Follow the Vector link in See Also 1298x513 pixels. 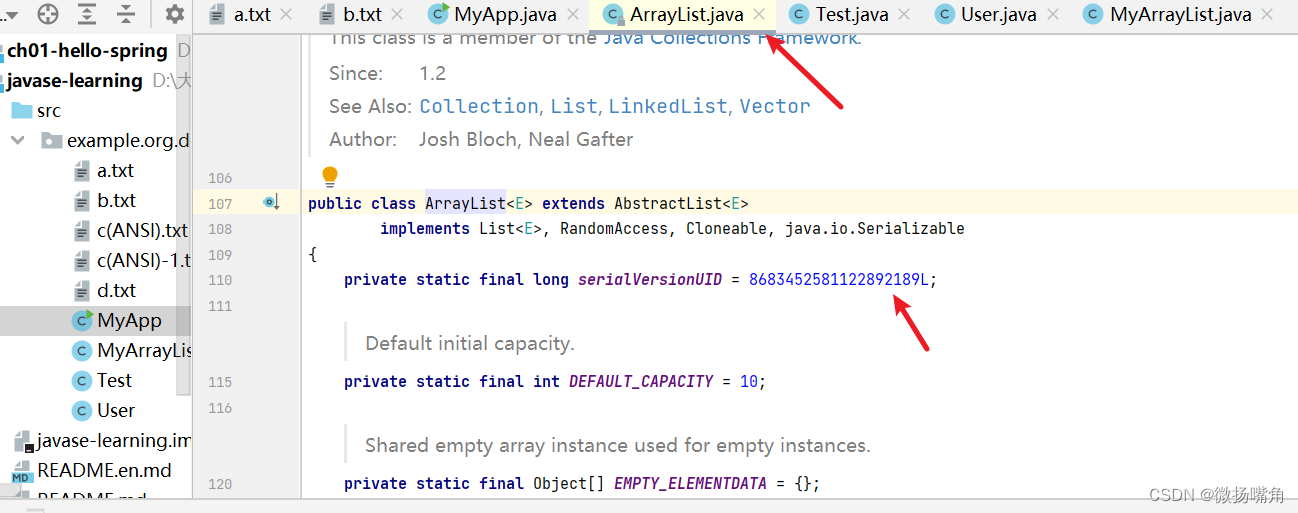click(775, 106)
